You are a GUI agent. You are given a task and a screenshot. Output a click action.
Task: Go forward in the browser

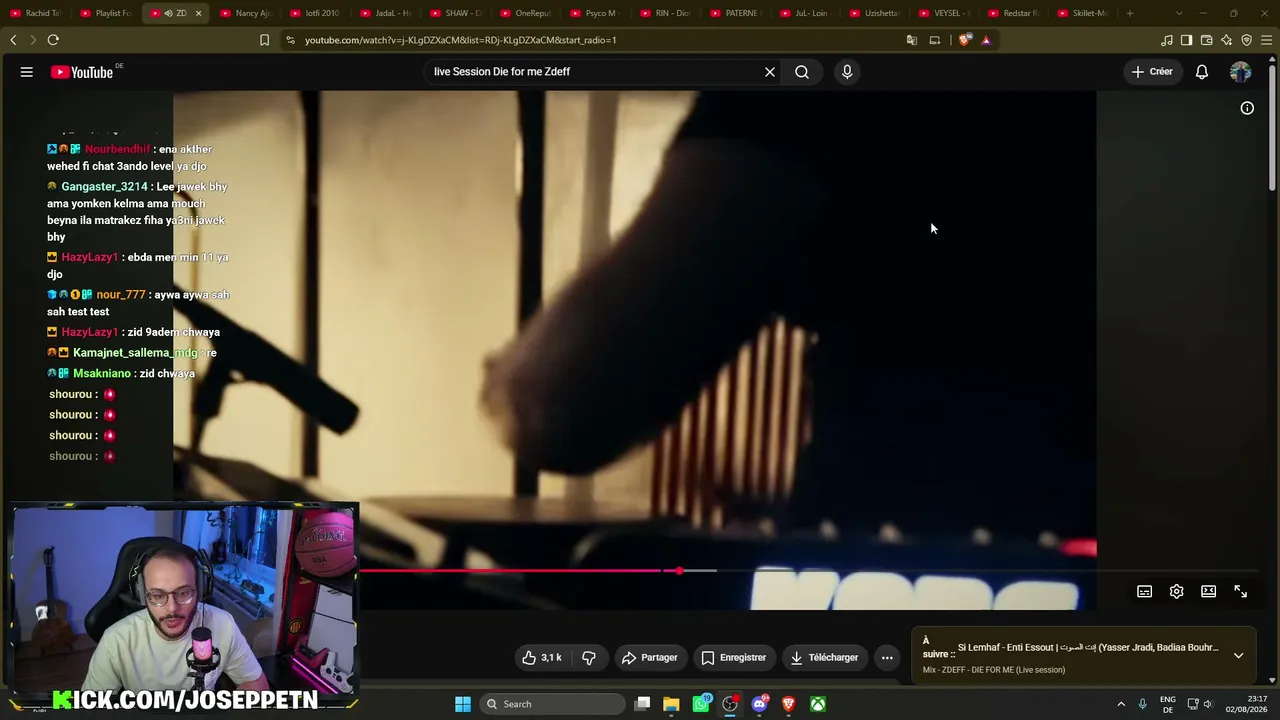click(33, 40)
